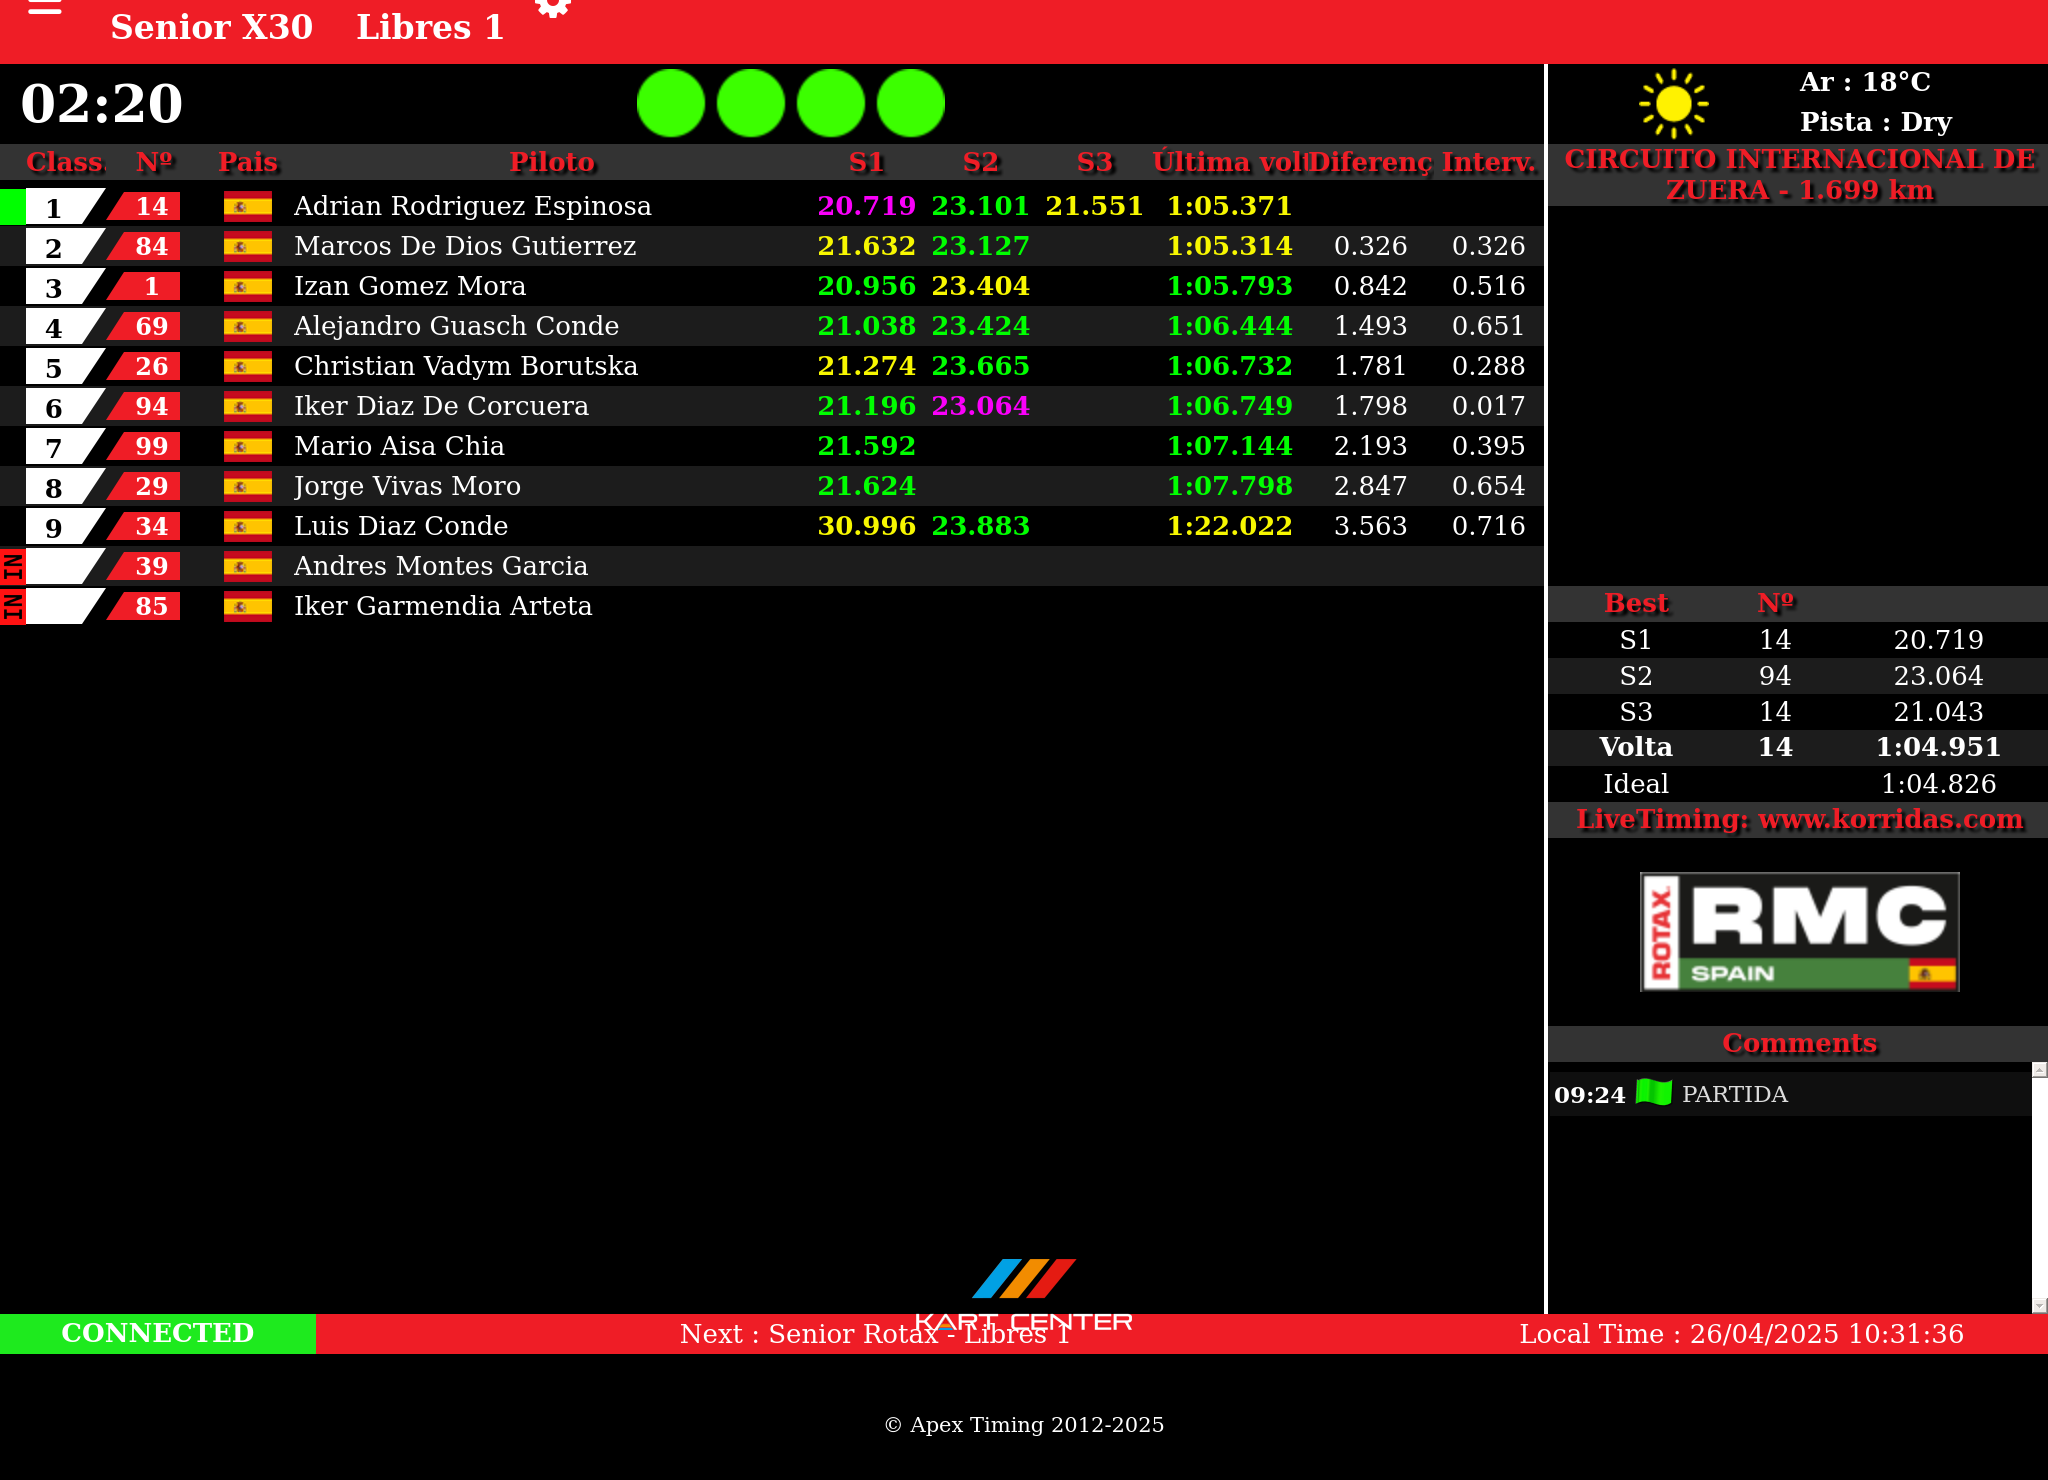The height and width of the screenshot is (1480, 2048).
Task: Click the Última volta column header
Action: 1228,162
